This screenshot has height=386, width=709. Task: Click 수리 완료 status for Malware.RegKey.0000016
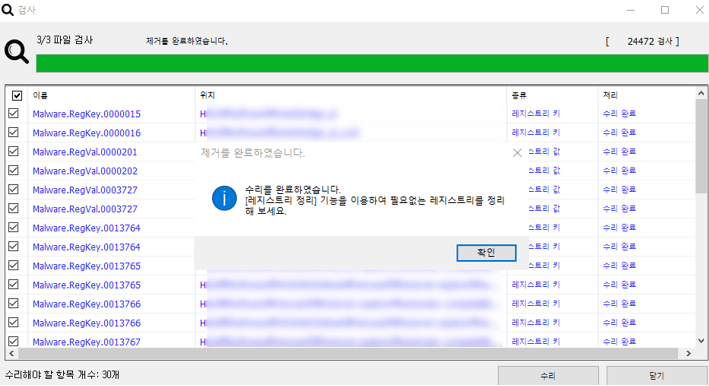coord(619,132)
